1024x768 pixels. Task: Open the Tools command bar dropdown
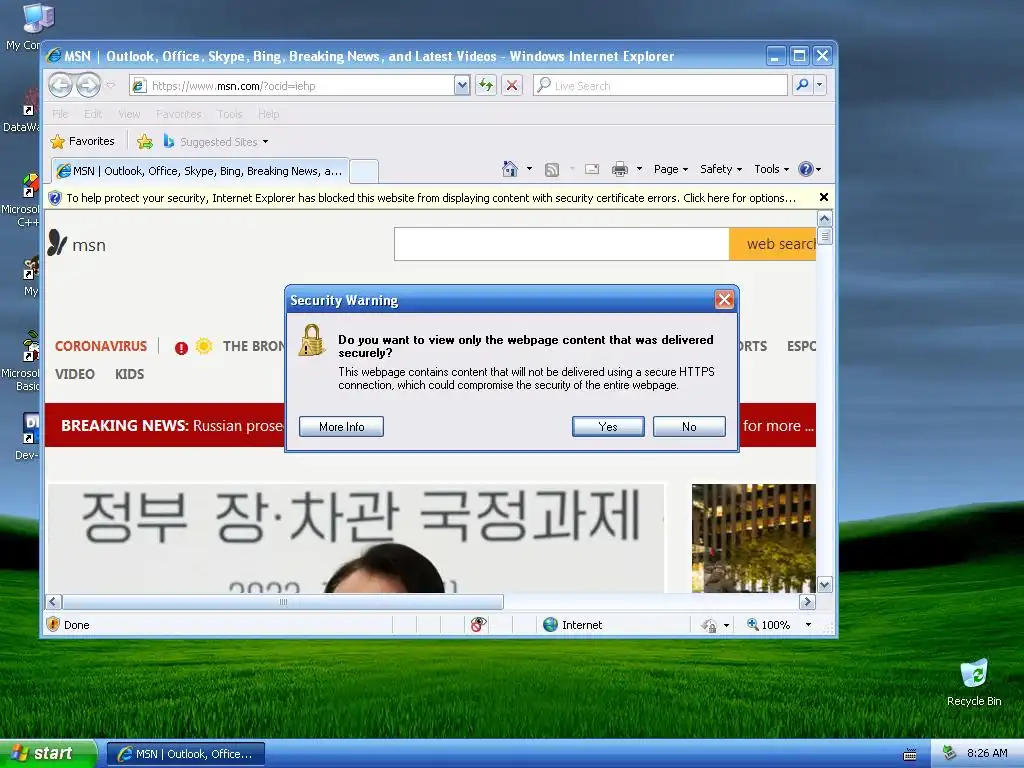771,169
